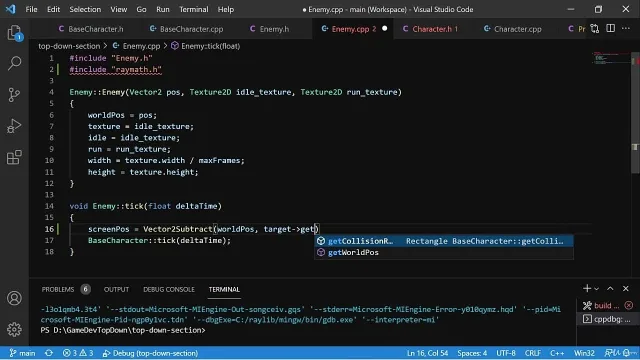Change end of line sequence CRLF

533,353
